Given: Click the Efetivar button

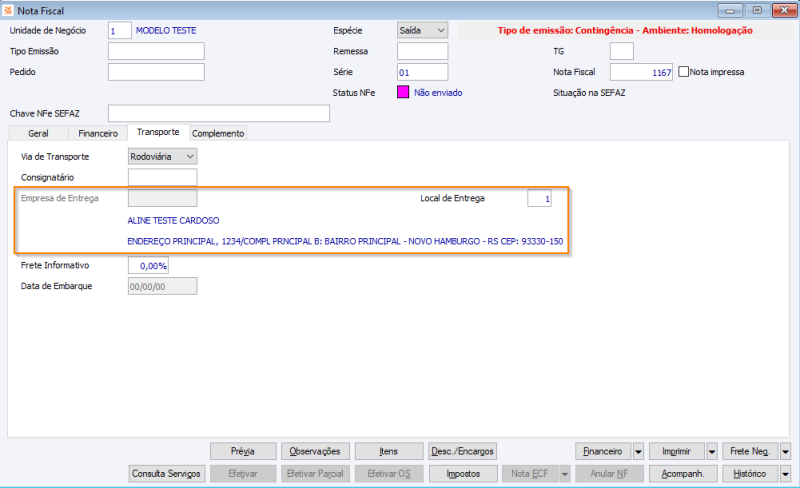Looking at the screenshot, I should [x=243, y=474].
